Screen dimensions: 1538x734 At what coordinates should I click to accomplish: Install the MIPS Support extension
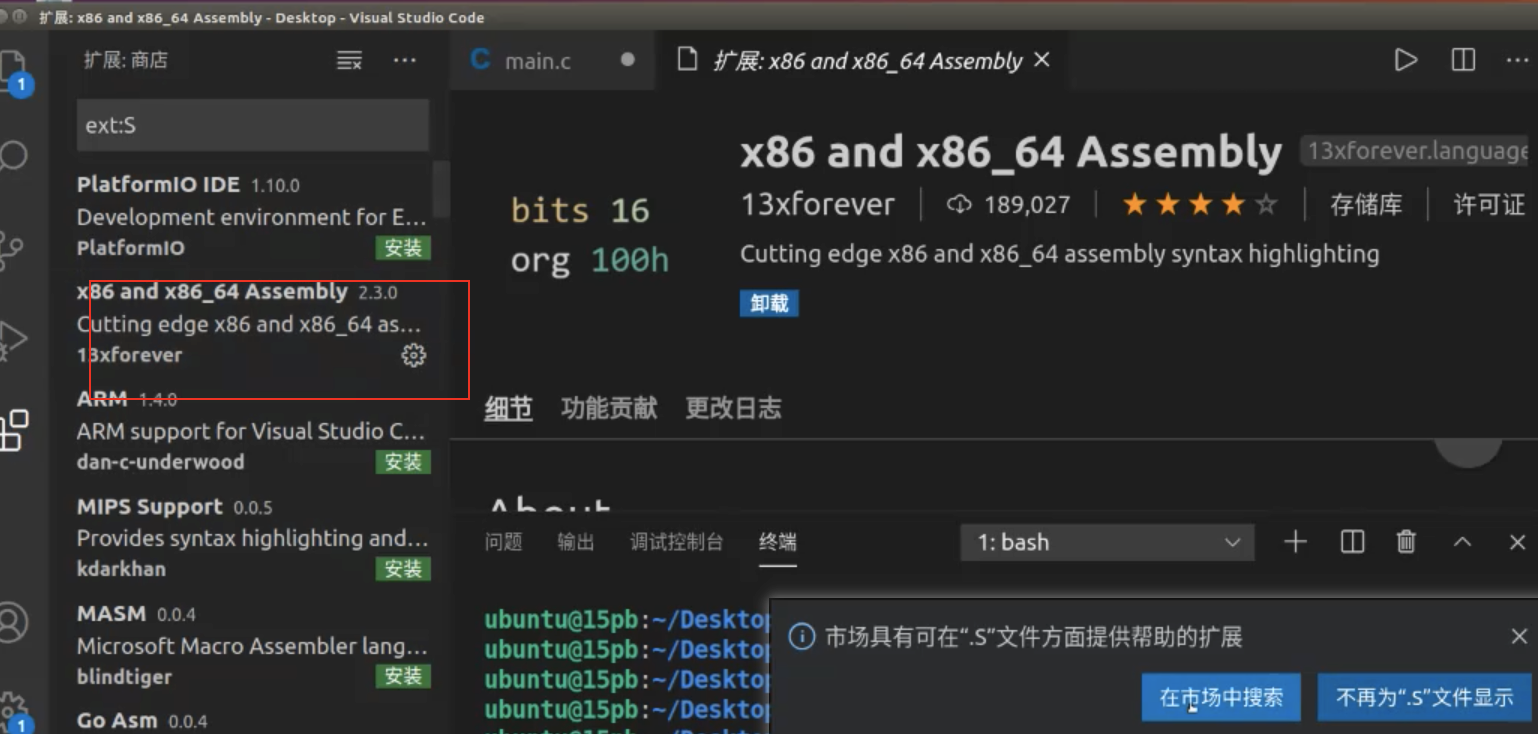click(403, 569)
